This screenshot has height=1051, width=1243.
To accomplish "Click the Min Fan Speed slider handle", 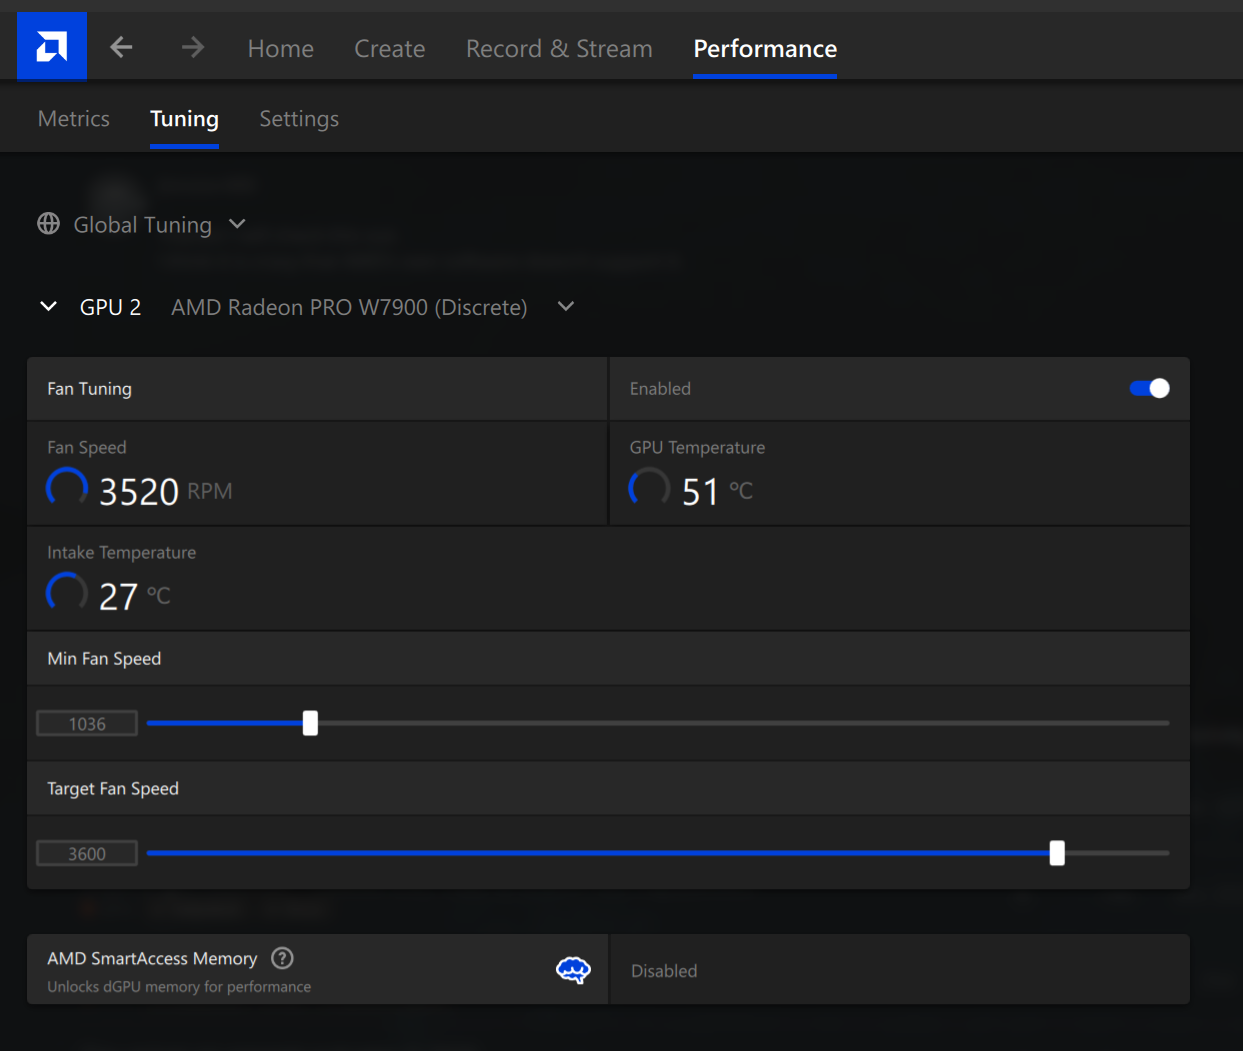I will coord(310,723).
